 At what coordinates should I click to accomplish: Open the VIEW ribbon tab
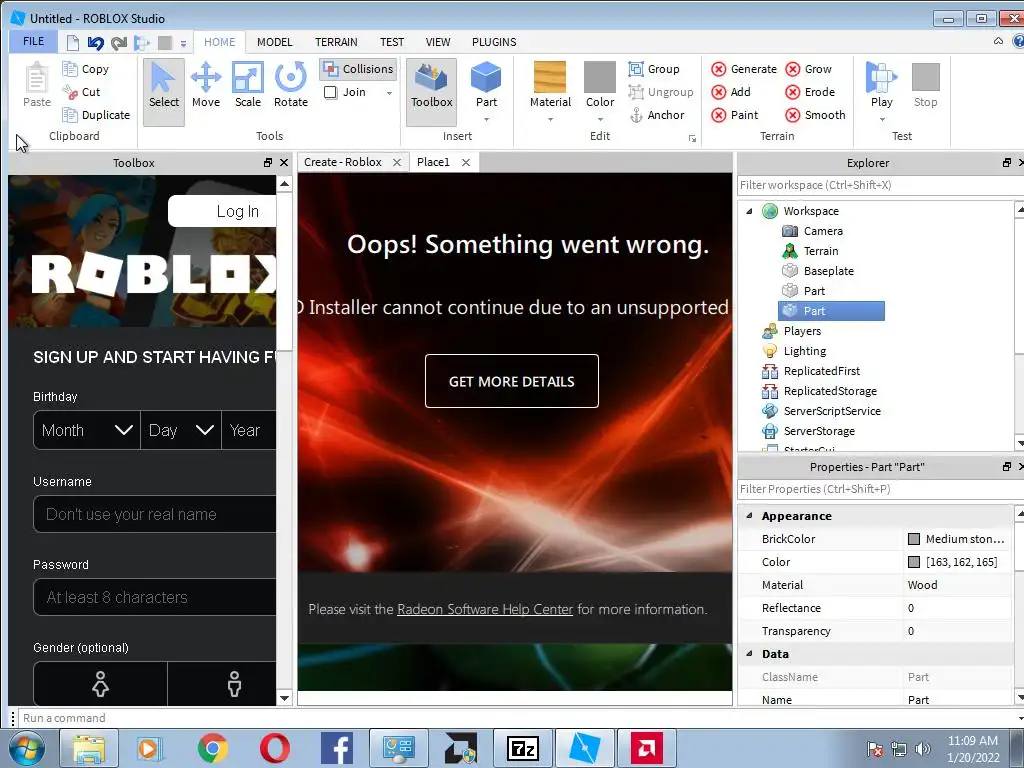[x=438, y=42]
